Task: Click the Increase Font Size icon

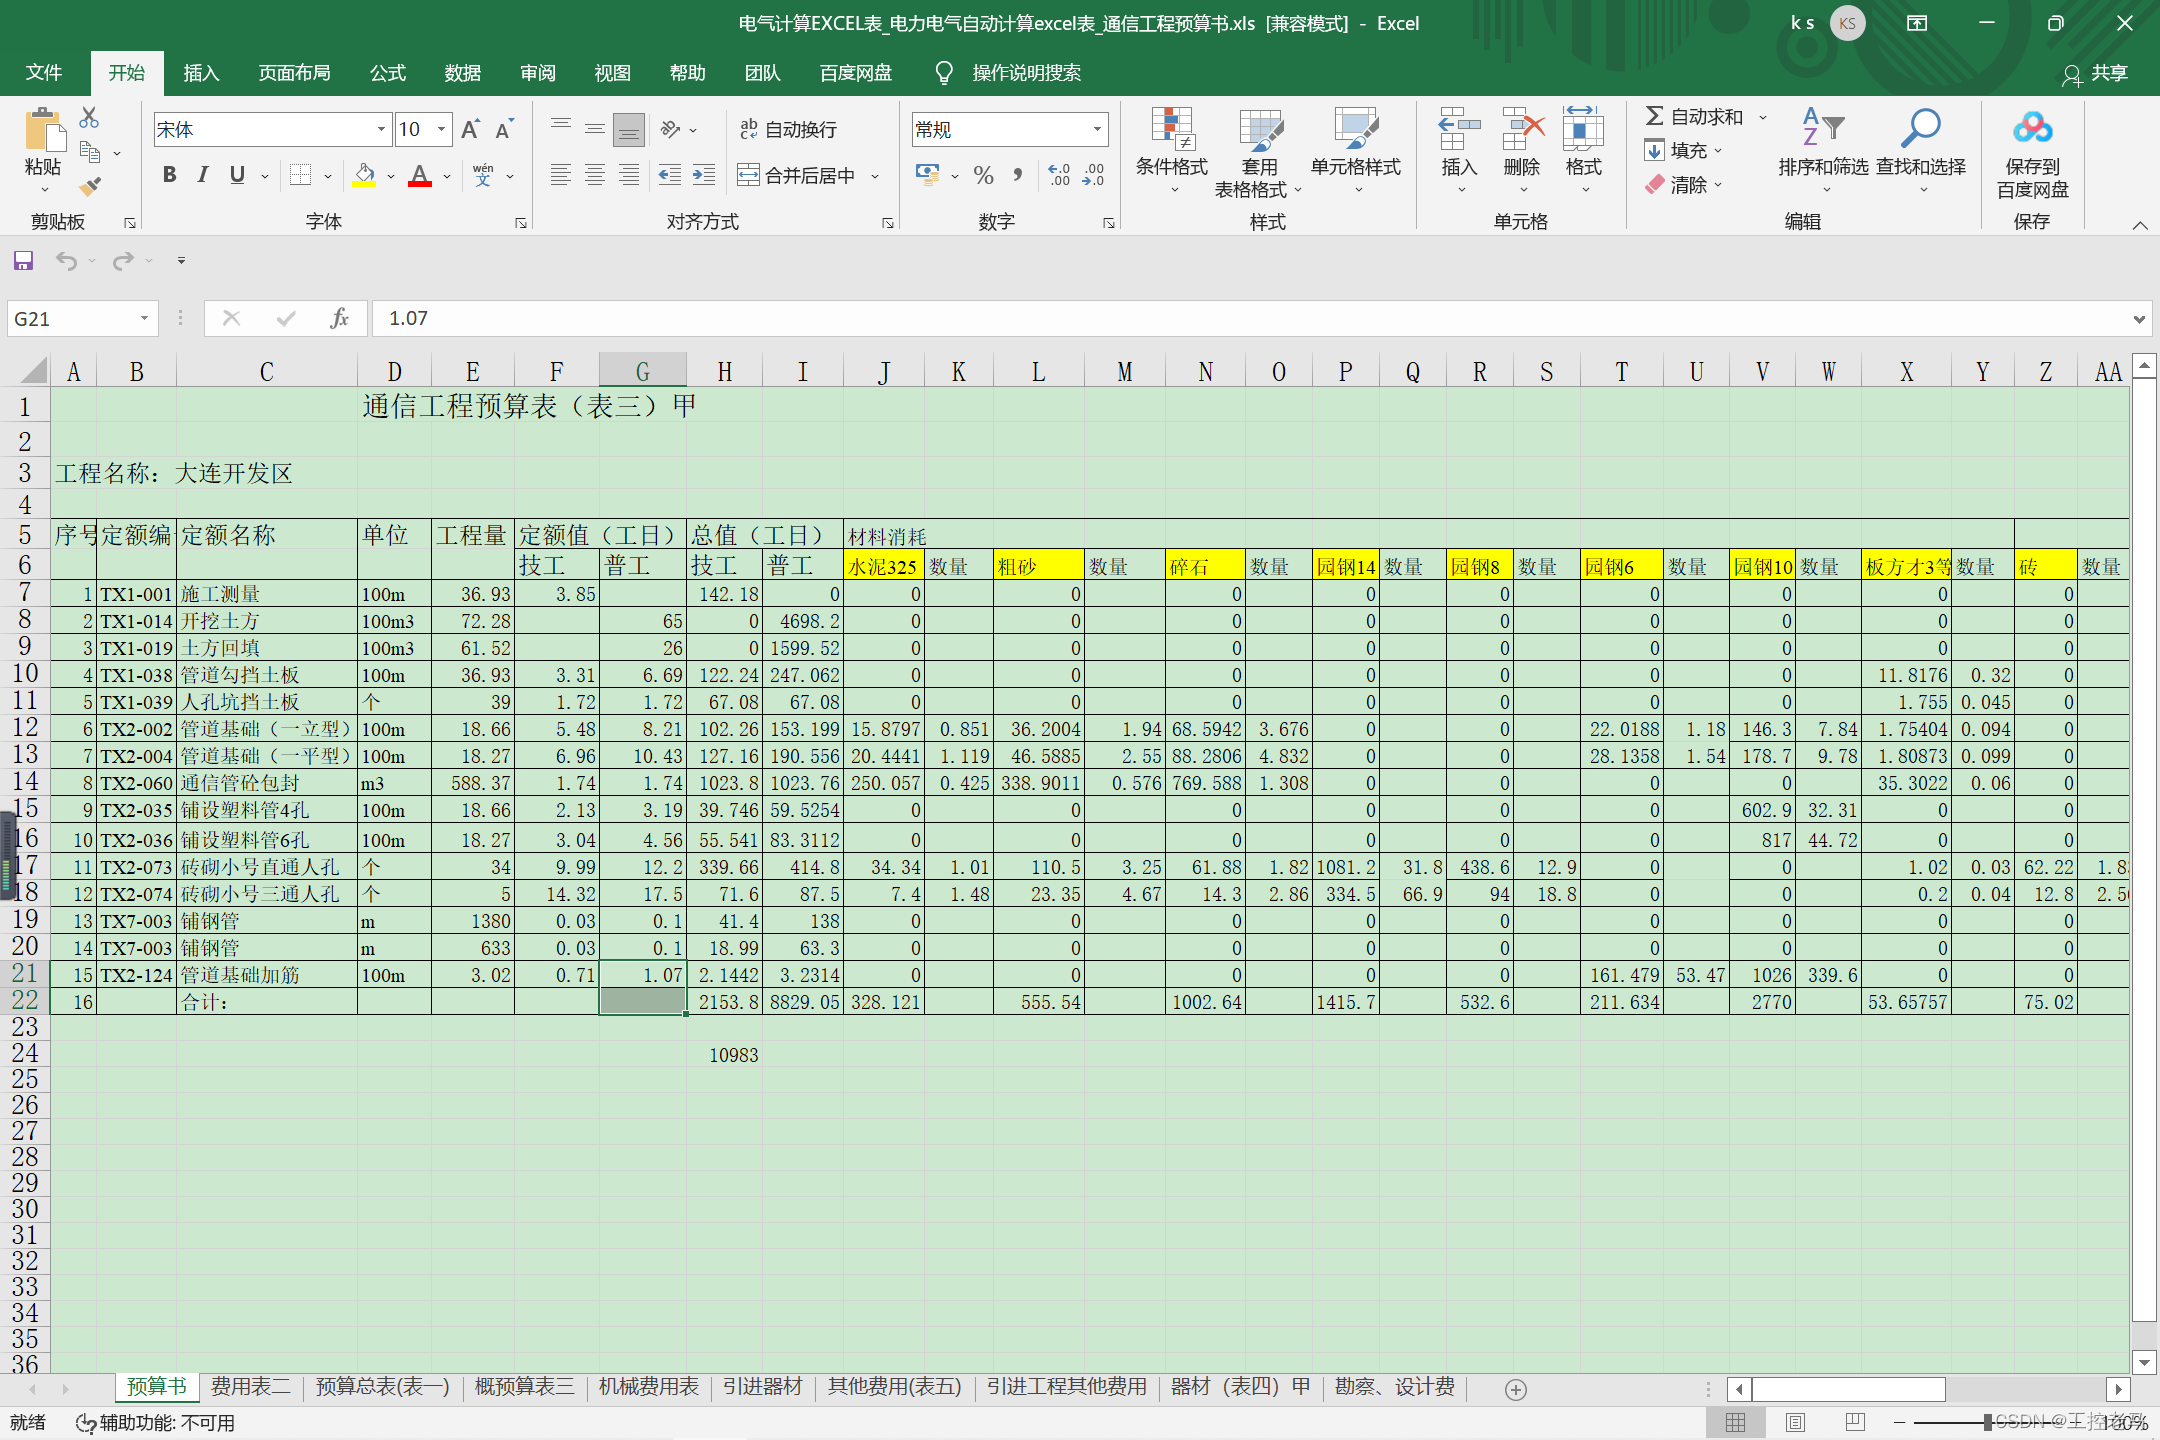Action: point(470,129)
